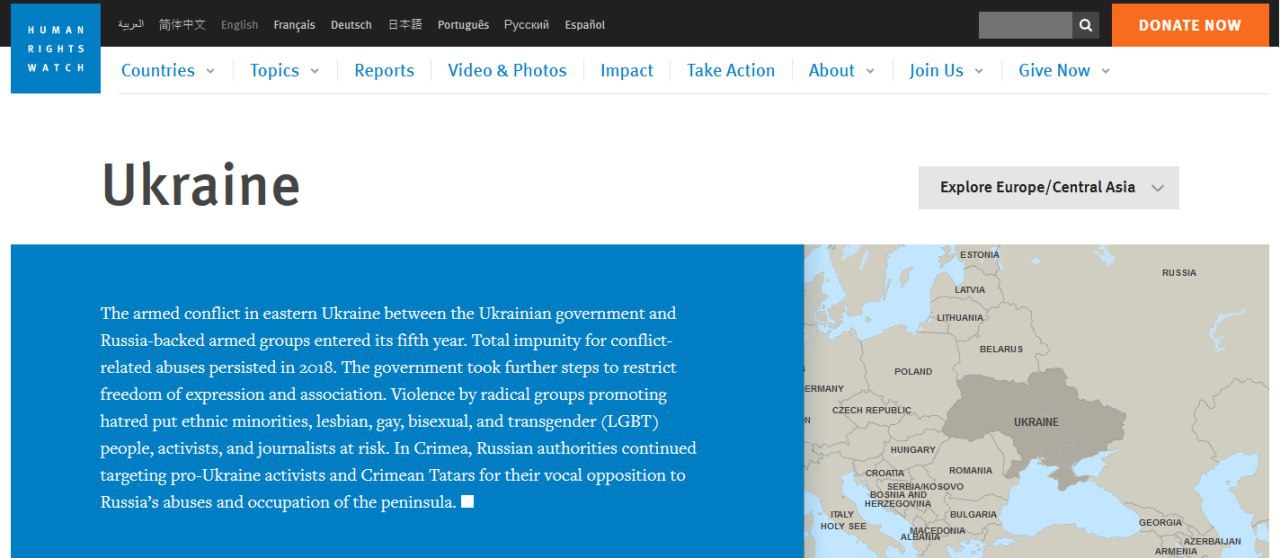Switch language to Arabic
Image resolution: width=1280 pixels, height=558 pixels.
[x=131, y=24]
